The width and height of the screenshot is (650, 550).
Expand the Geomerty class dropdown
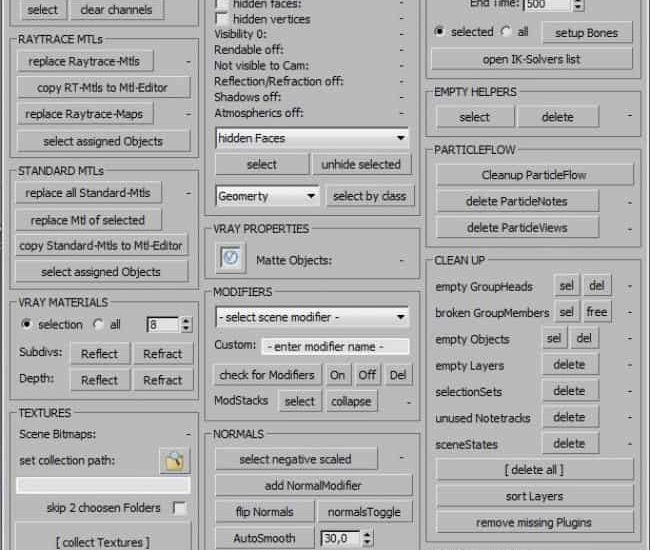267,196
